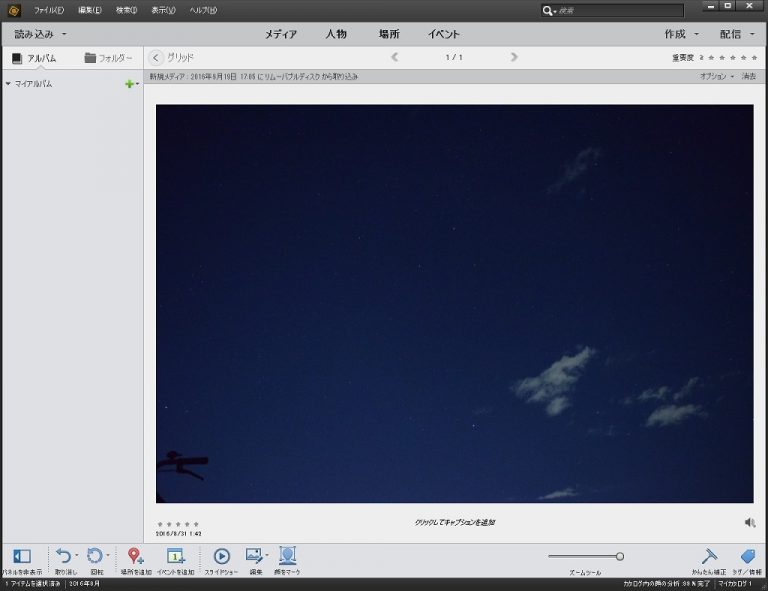Switch to the 人物 tab
The width and height of the screenshot is (768, 591).
[336, 34]
